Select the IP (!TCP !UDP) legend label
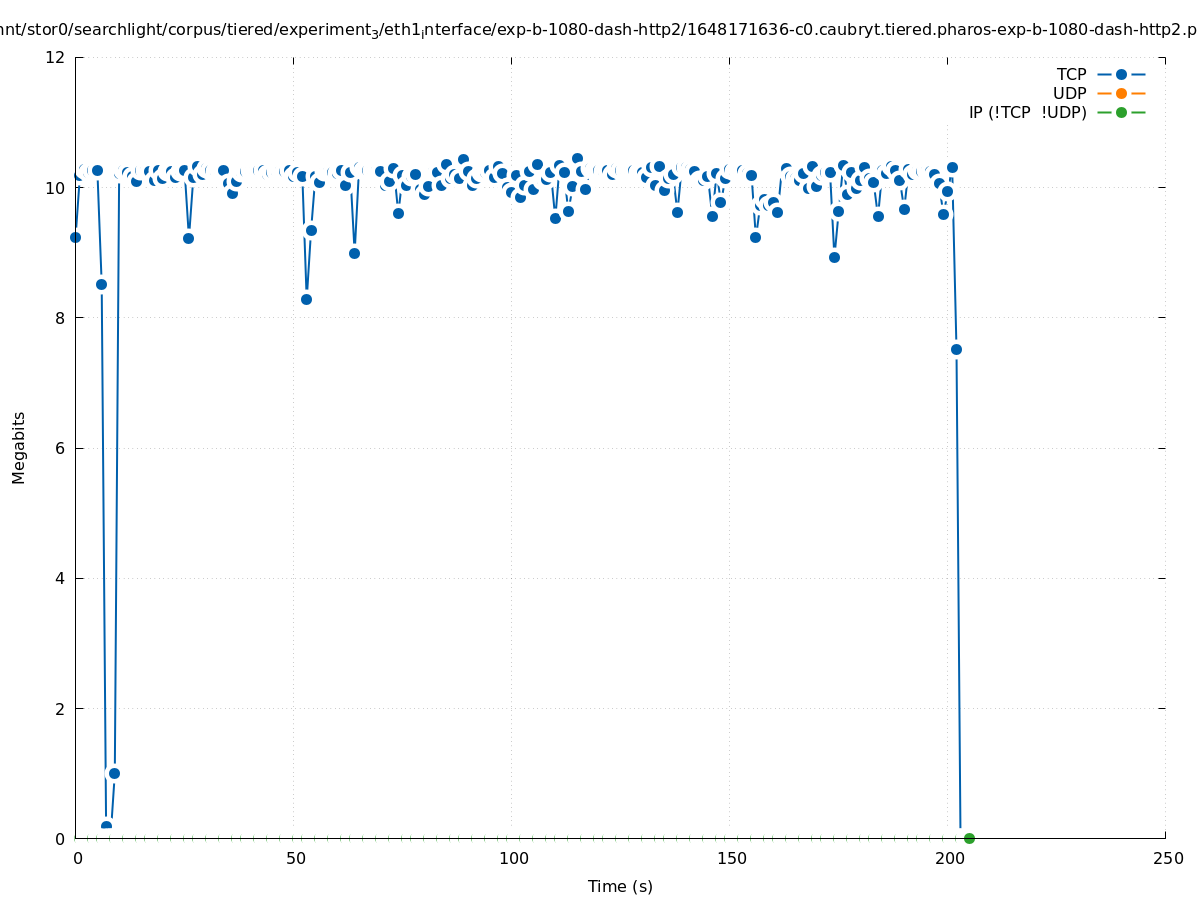Image resolution: width=1197 pixels, height=900 pixels. tap(1027, 112)
